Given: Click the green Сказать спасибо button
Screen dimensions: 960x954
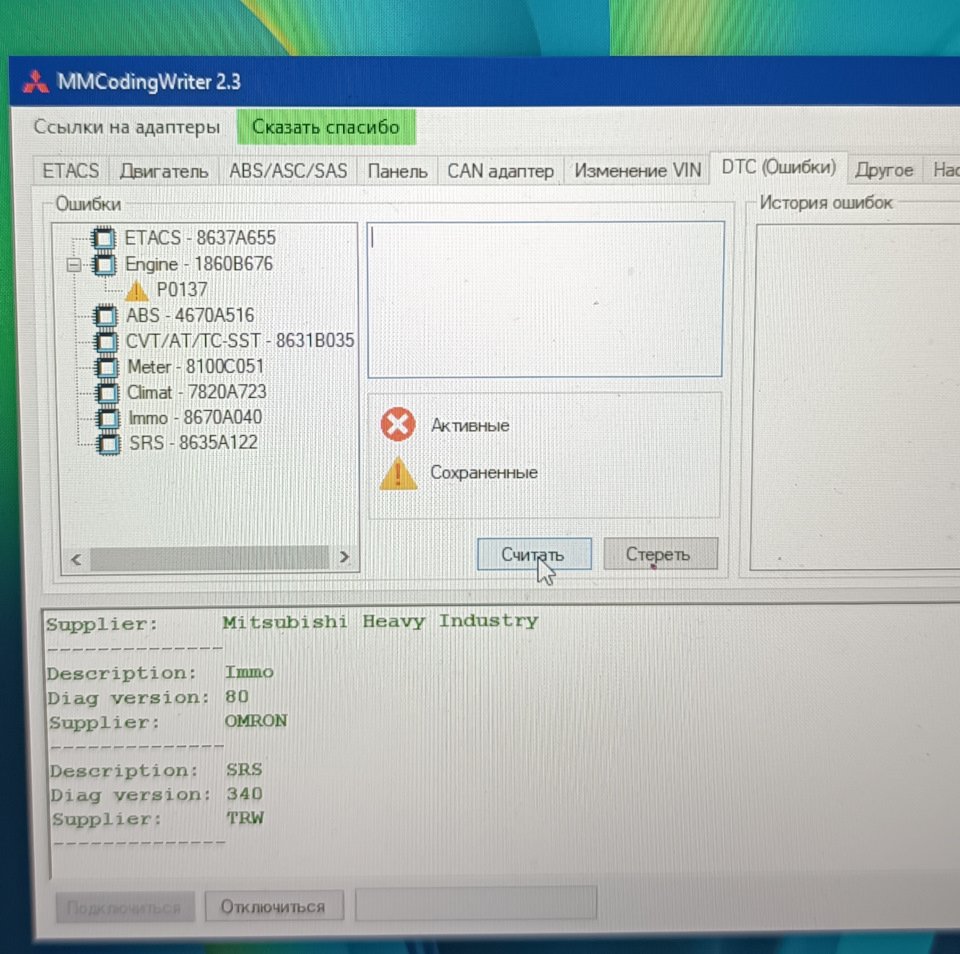Looking at the screenshot, I should click(x=326, y=127).
